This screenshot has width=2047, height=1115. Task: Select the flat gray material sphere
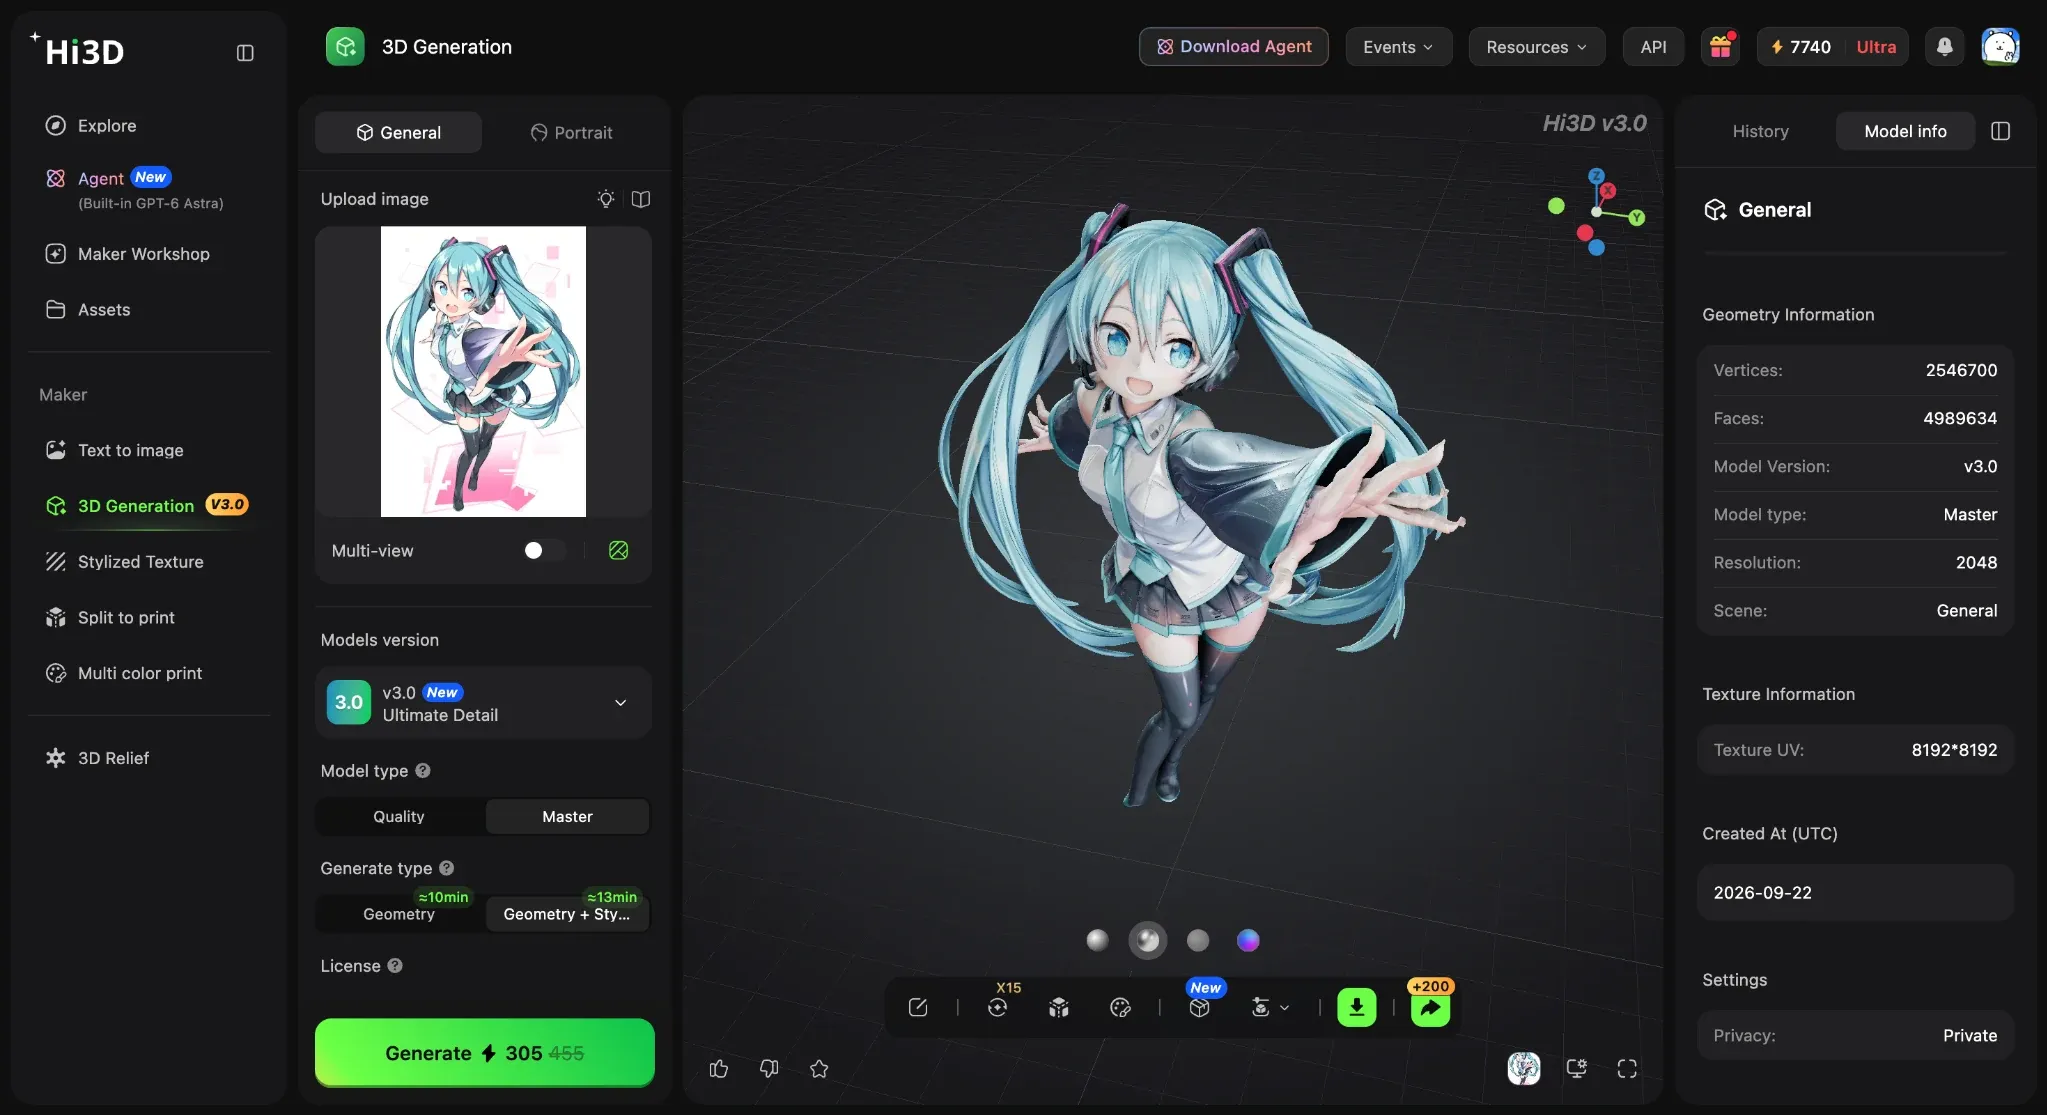(1198, 940)
